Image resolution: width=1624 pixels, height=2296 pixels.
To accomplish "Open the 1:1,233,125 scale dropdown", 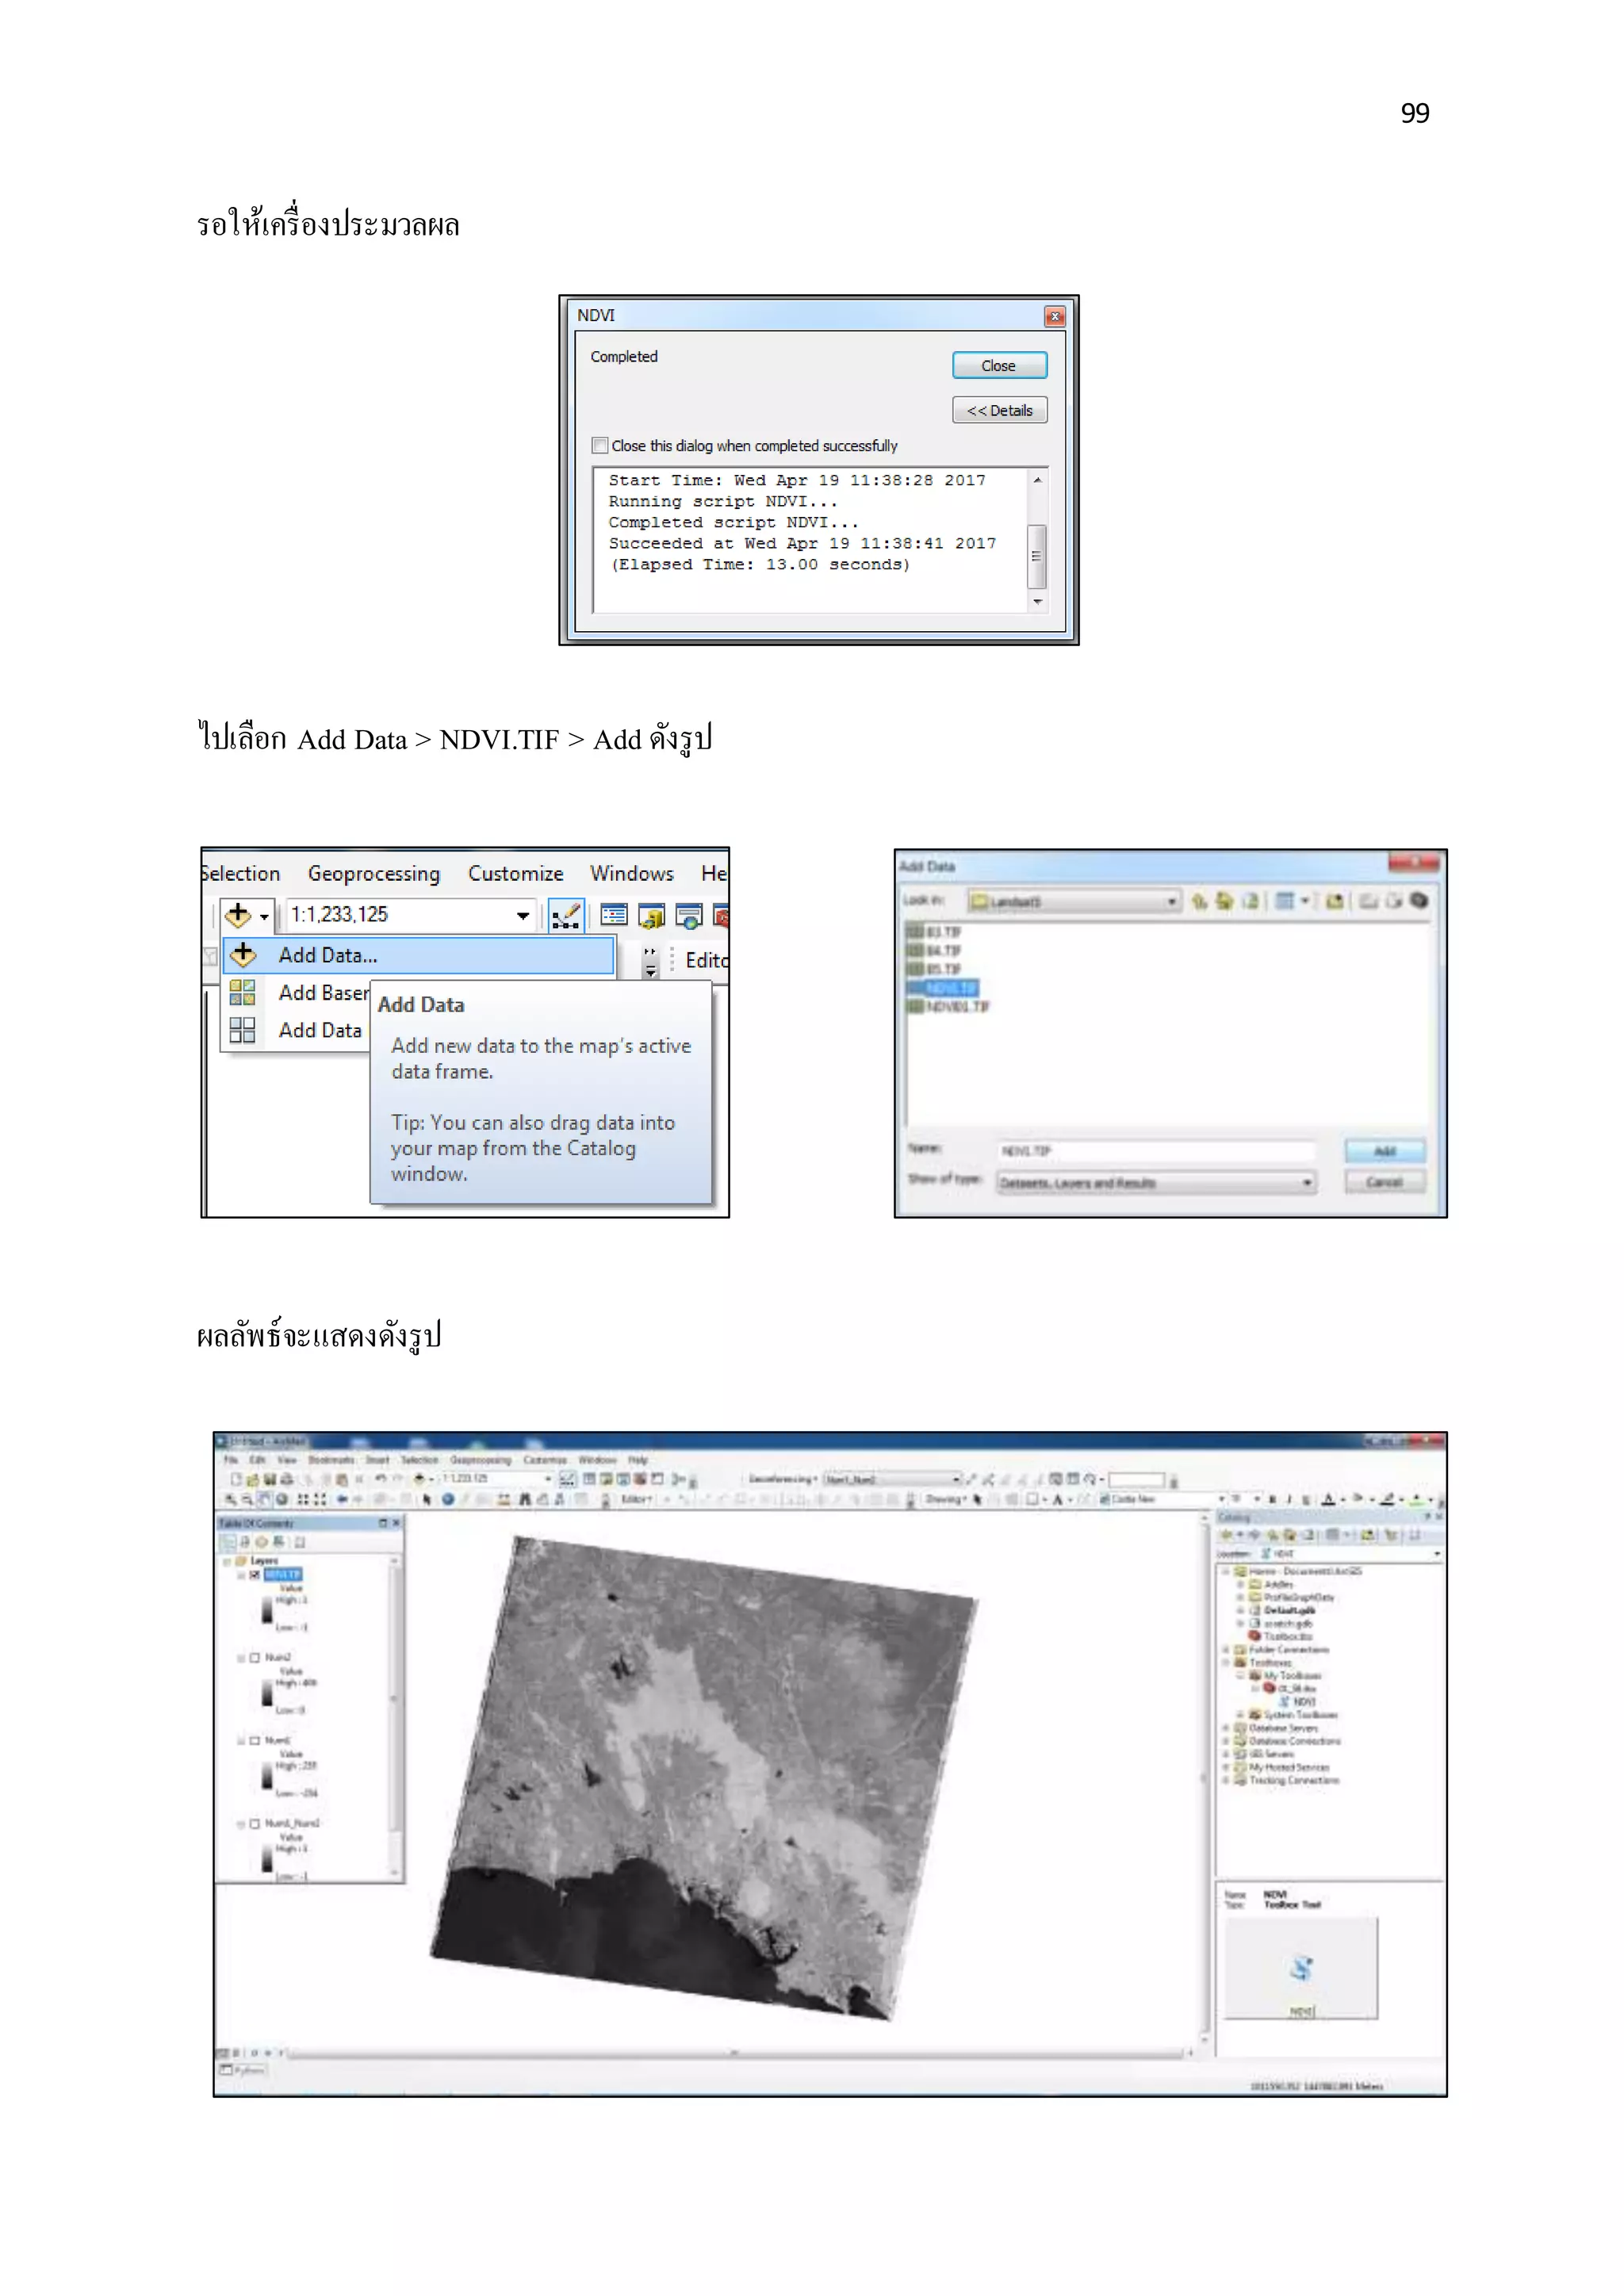I will point(522,915).
